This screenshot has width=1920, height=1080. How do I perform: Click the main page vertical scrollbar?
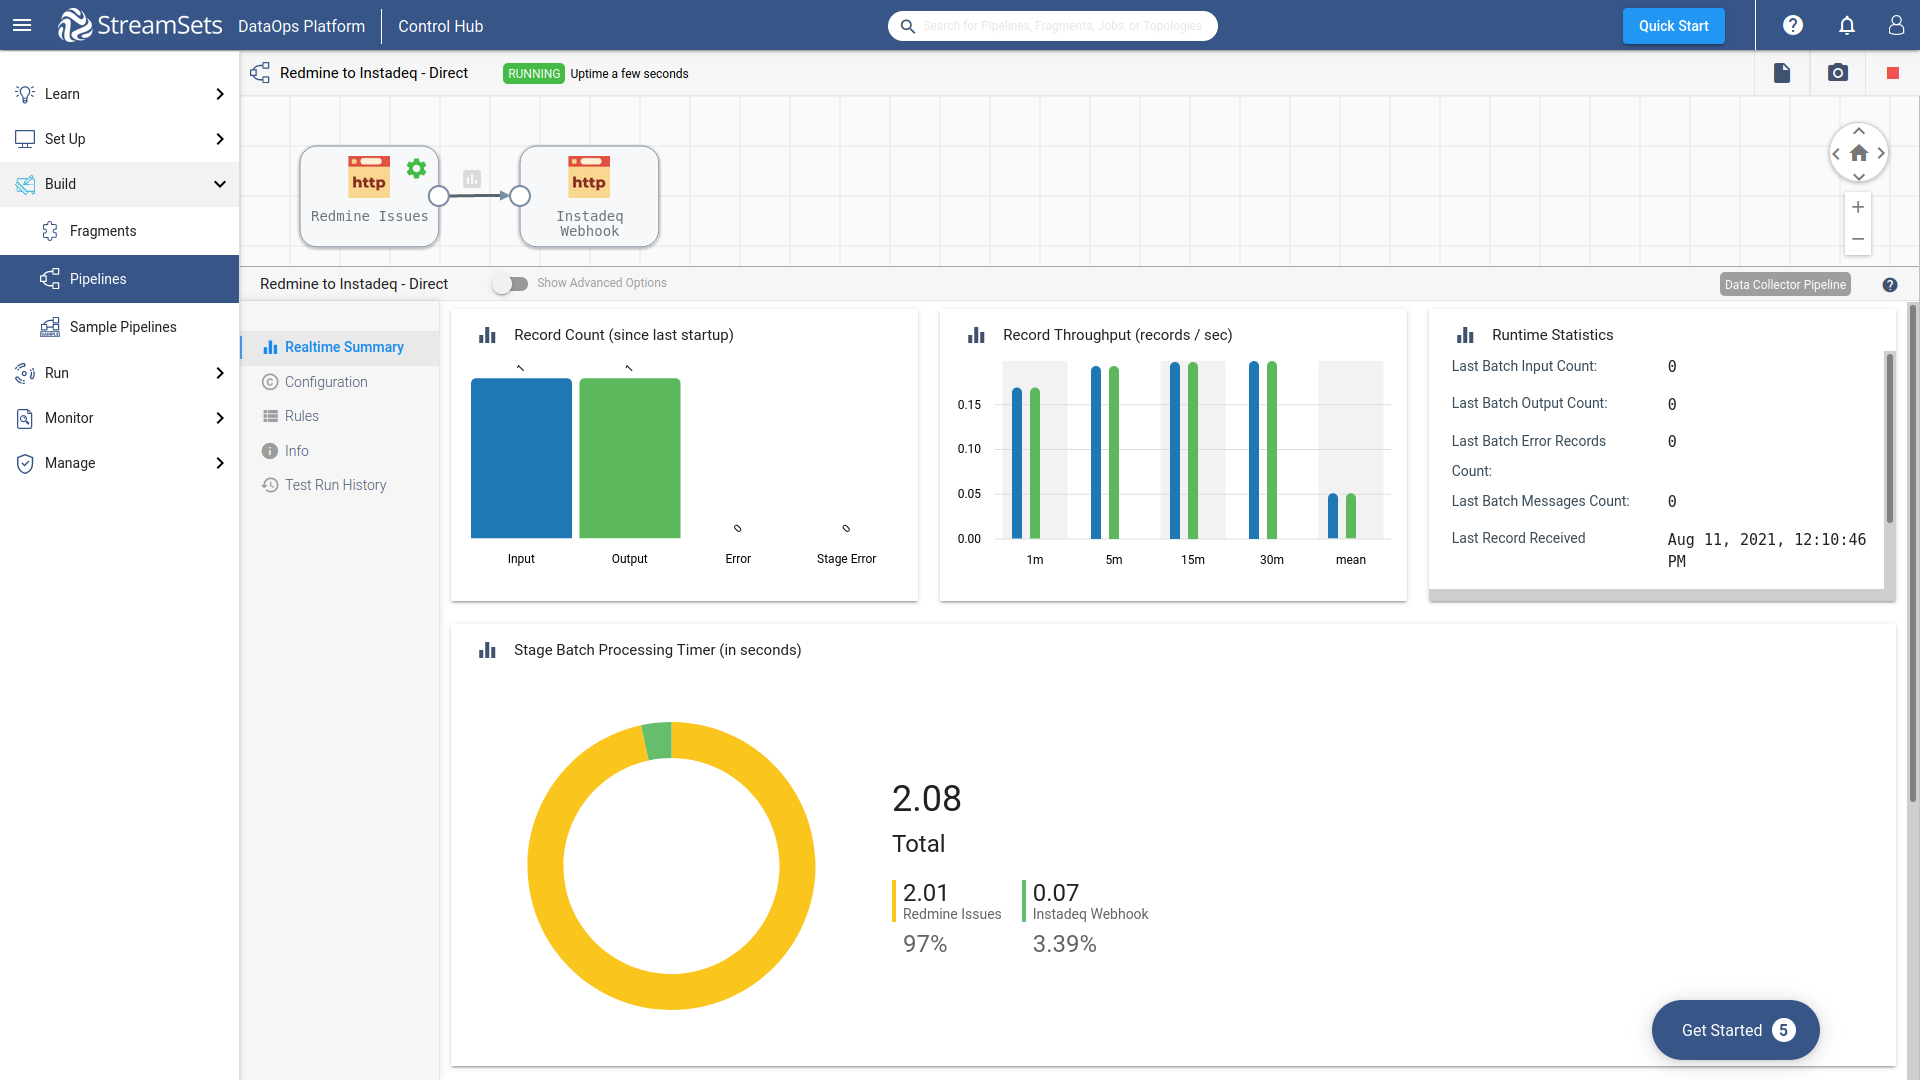tap(1913, 553)
